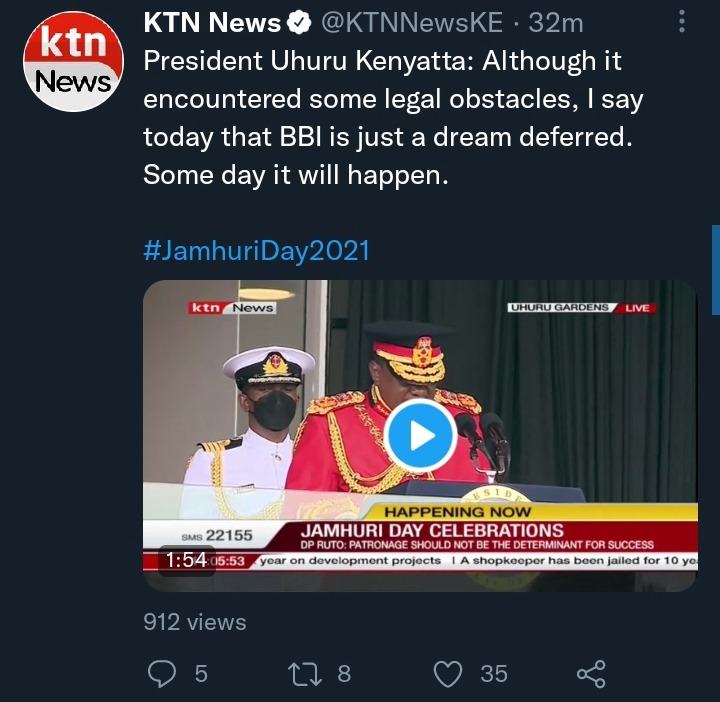
Task: Click the retweet arrows icon
Action: [x=305, y=674]
